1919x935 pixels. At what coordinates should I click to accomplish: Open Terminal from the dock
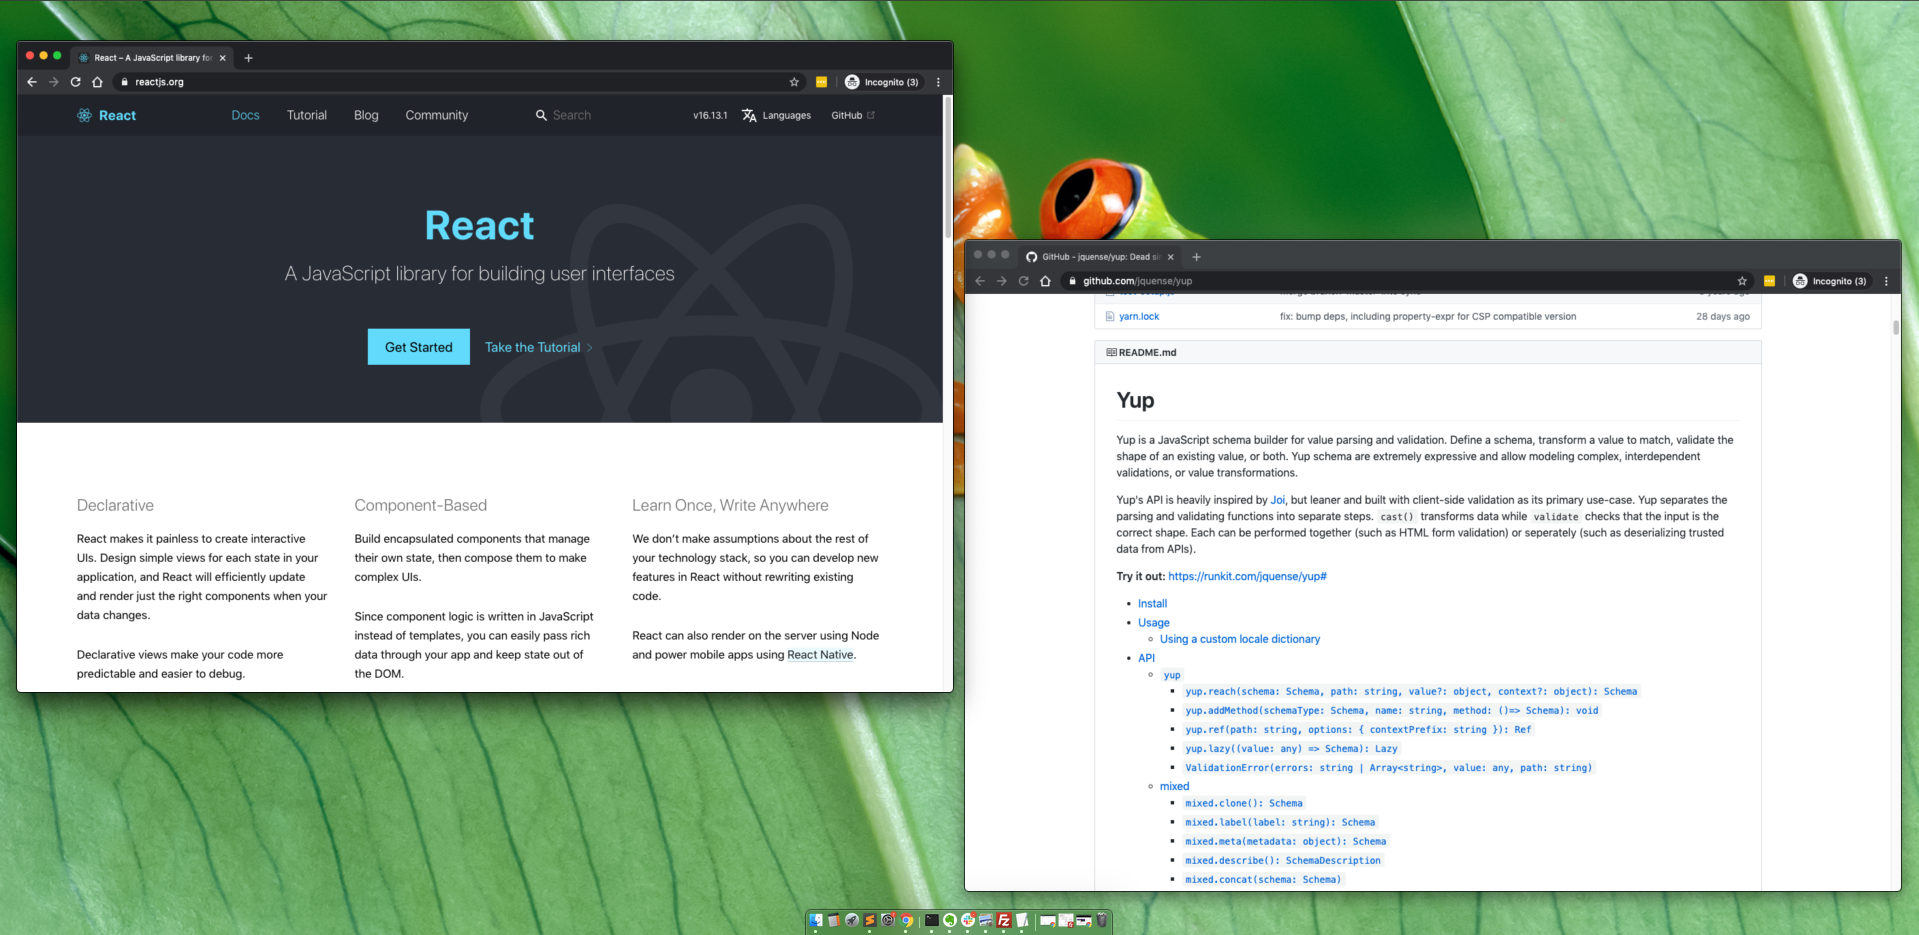[932, 920]
